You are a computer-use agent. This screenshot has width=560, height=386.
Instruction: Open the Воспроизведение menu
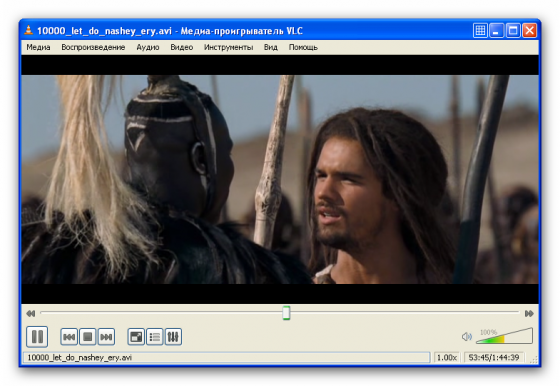click(93, 47)
